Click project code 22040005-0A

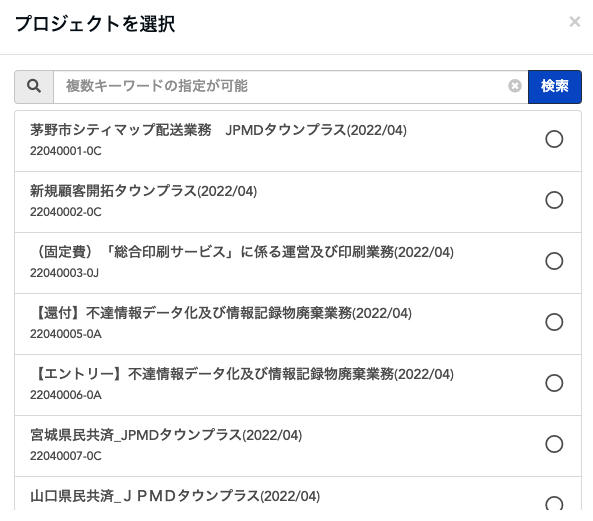(66, 334)
